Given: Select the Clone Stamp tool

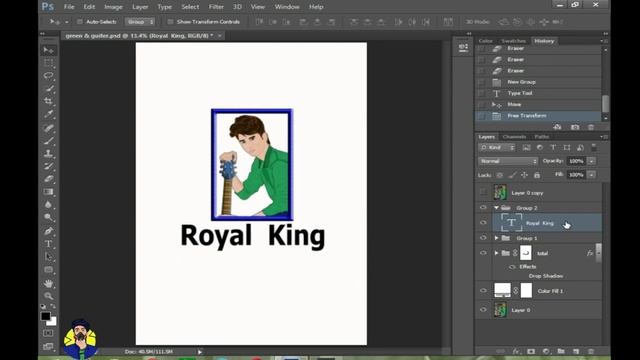Looking at the screenshot, I should click(x=49, y=153).
